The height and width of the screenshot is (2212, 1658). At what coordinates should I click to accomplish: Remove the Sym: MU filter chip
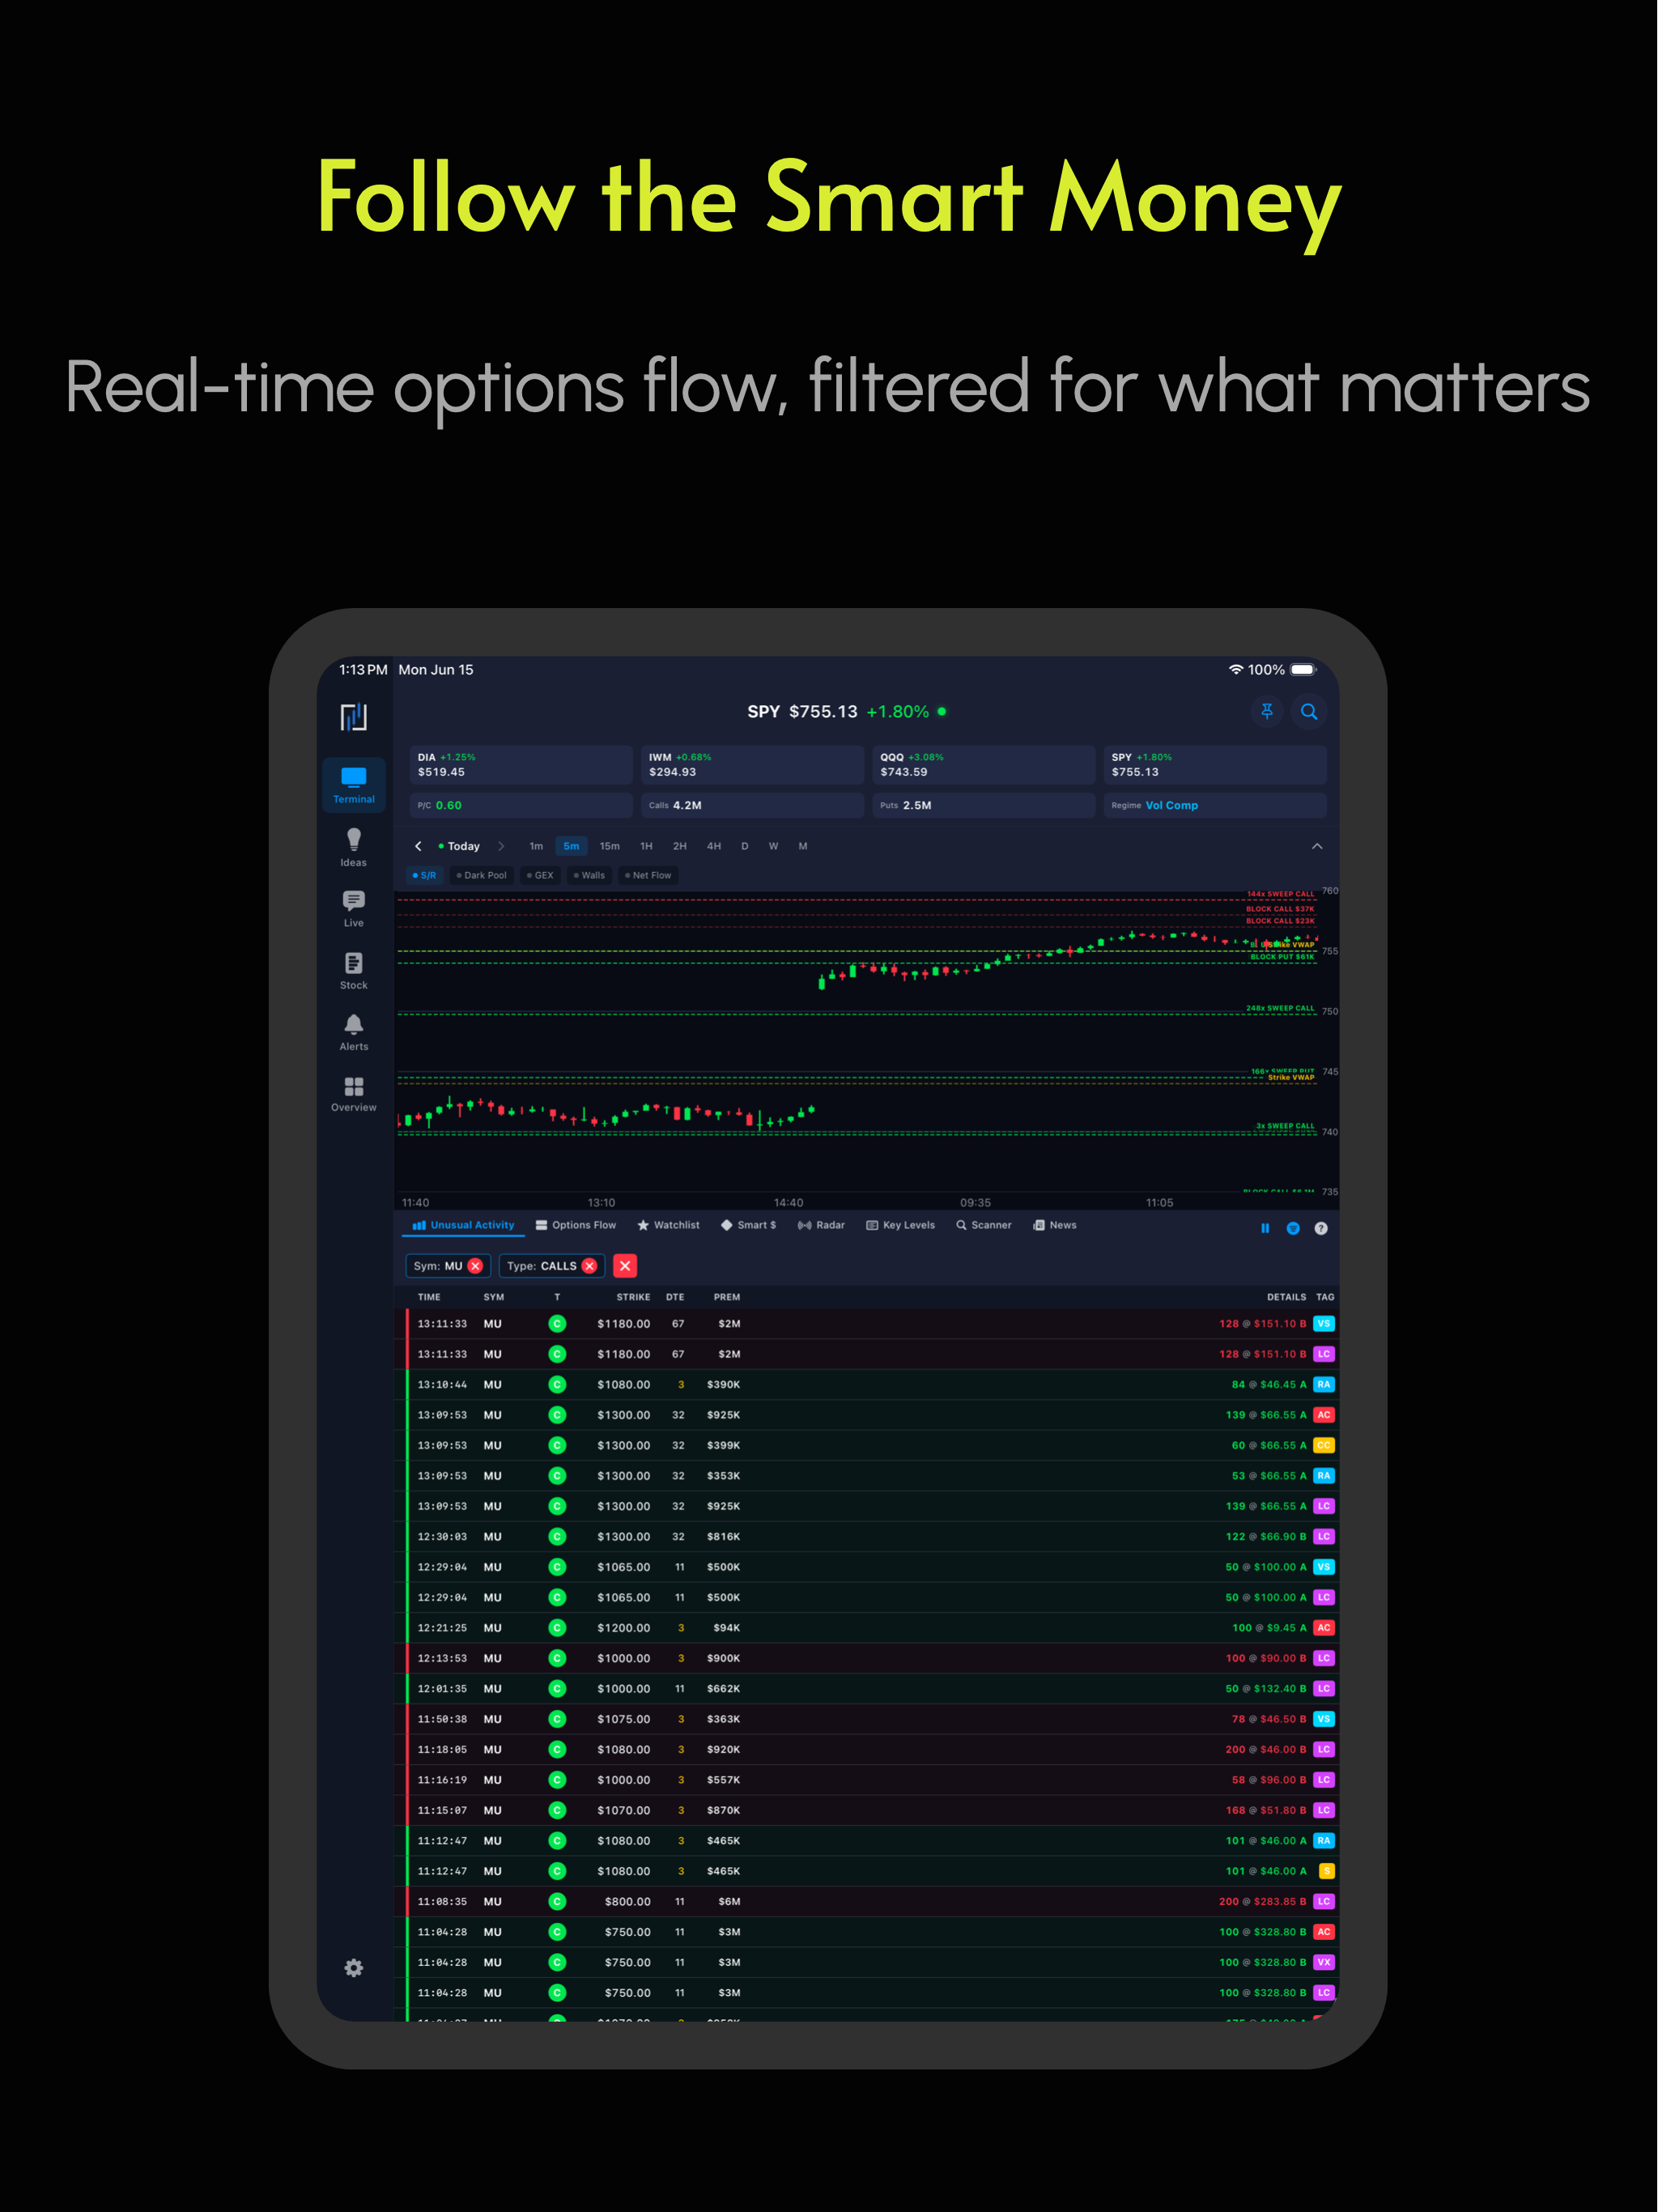[475, 1266]
